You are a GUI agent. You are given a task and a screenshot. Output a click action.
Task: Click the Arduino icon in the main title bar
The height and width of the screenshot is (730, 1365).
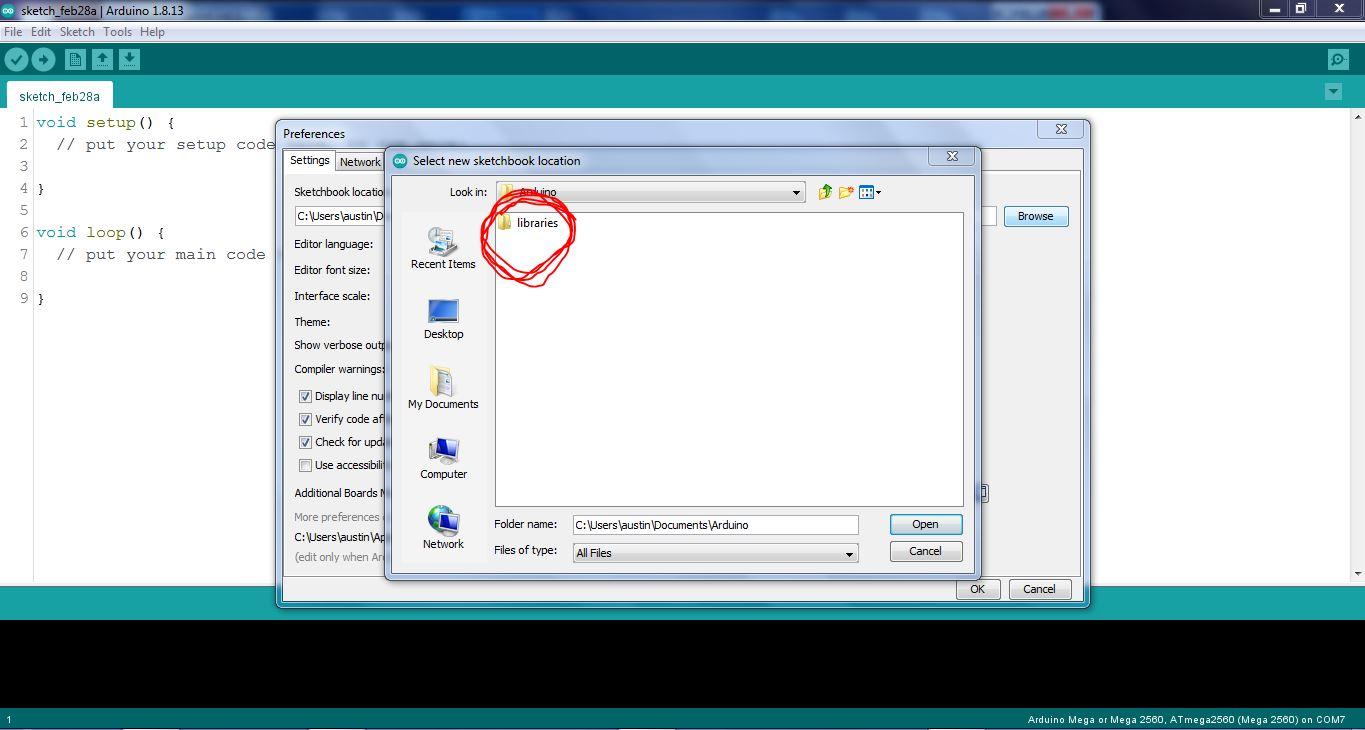coord(9,10)
